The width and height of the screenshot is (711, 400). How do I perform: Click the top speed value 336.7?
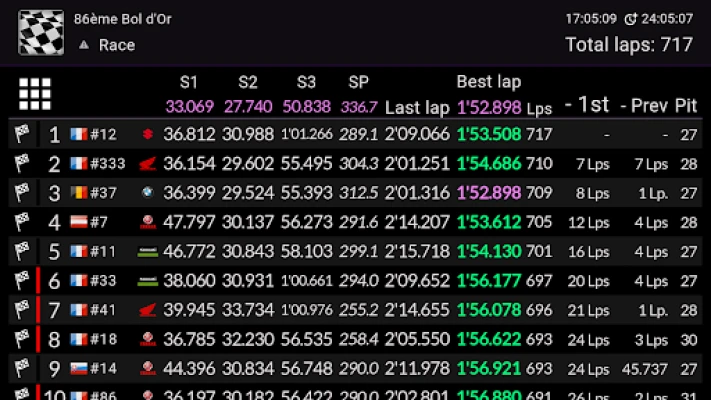point(359,107)
